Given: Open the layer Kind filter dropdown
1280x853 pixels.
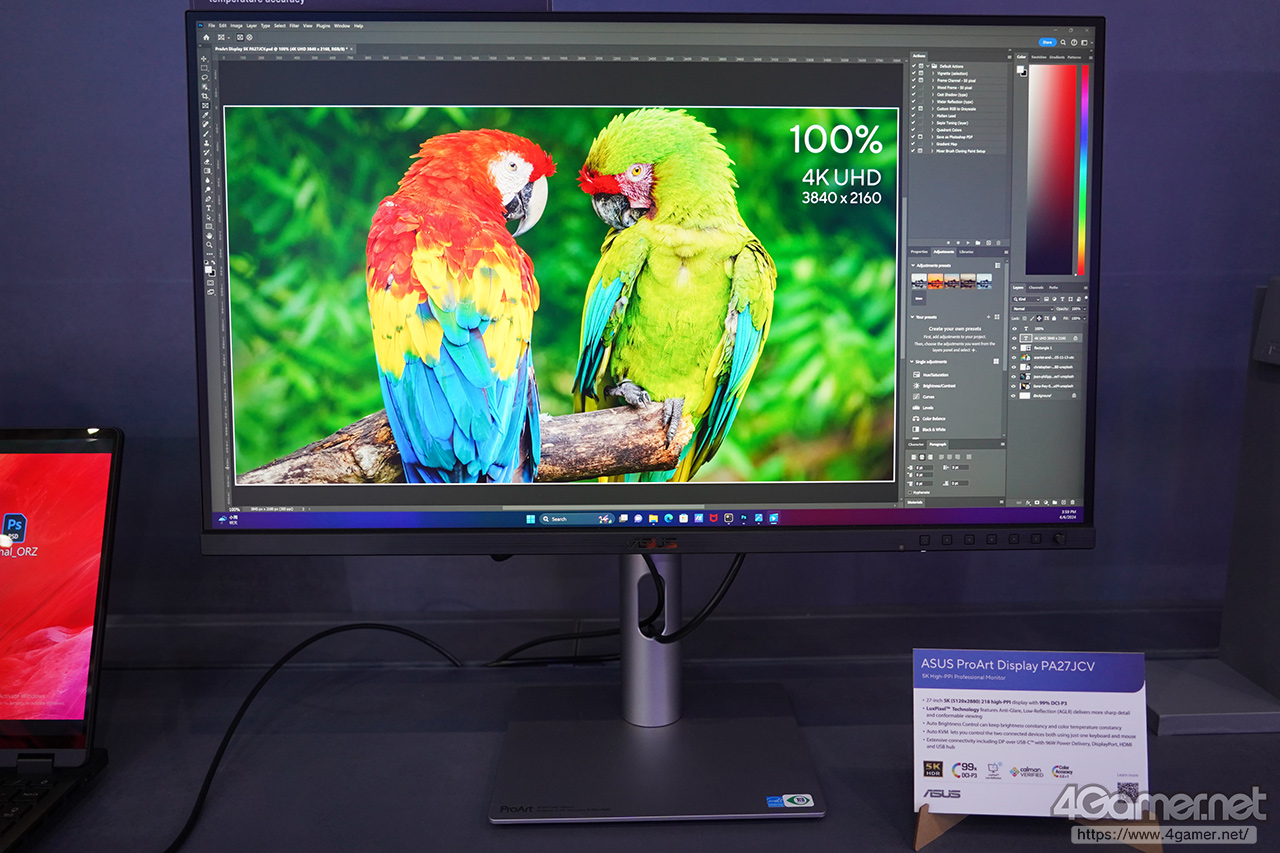Looking at the screenshot, I should (1027, 299).
